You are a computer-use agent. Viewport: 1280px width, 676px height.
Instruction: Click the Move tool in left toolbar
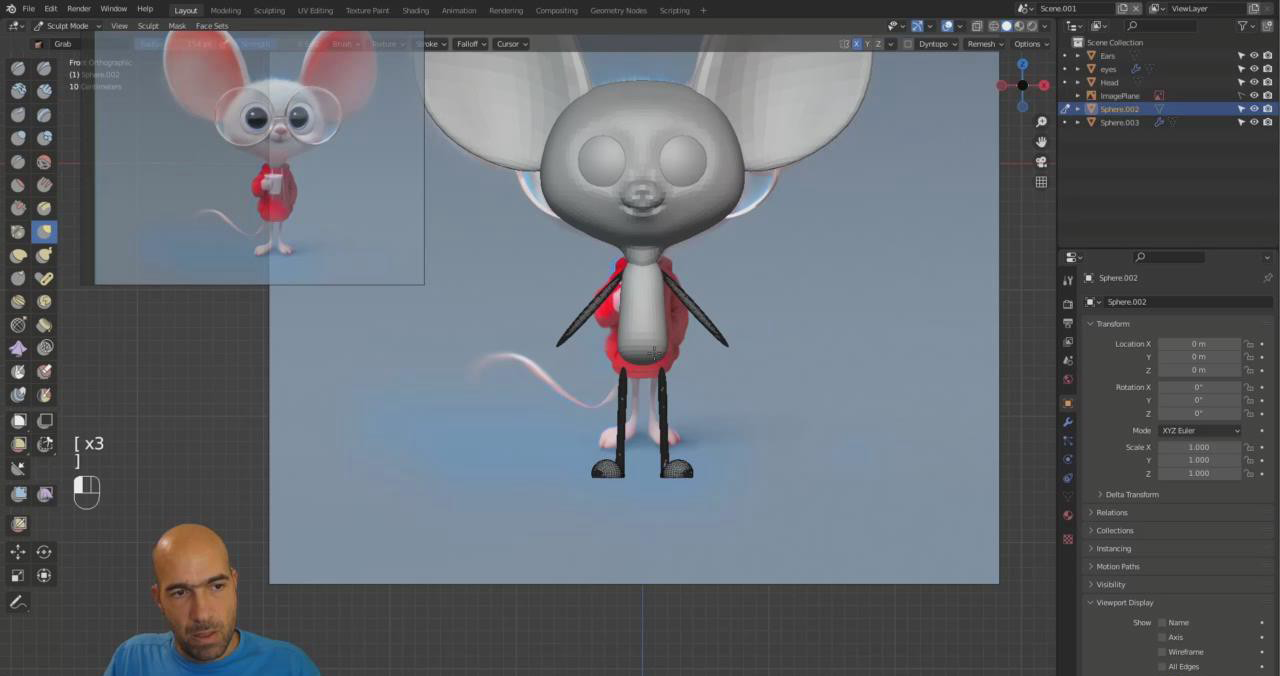pyautogui.click(x=18, y=552)
